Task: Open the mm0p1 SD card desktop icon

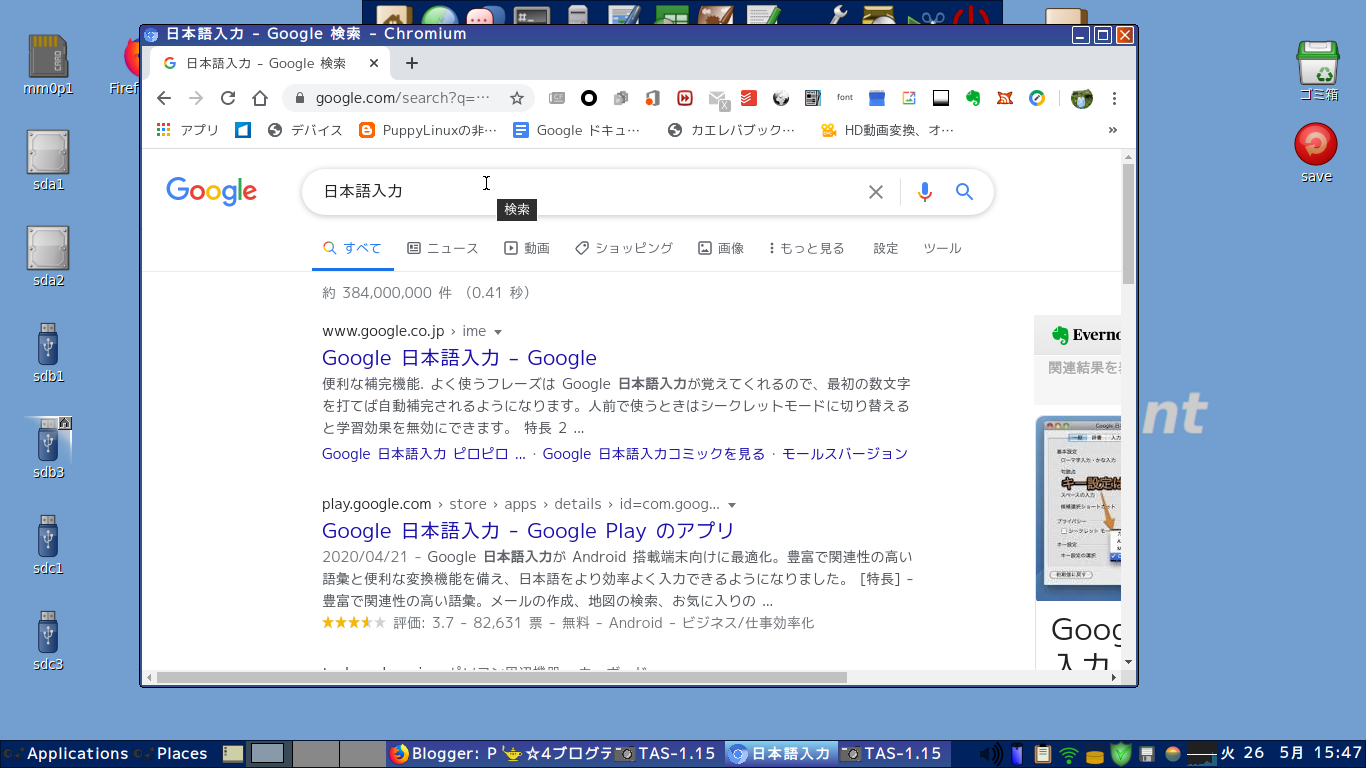Action: (48, 64)
